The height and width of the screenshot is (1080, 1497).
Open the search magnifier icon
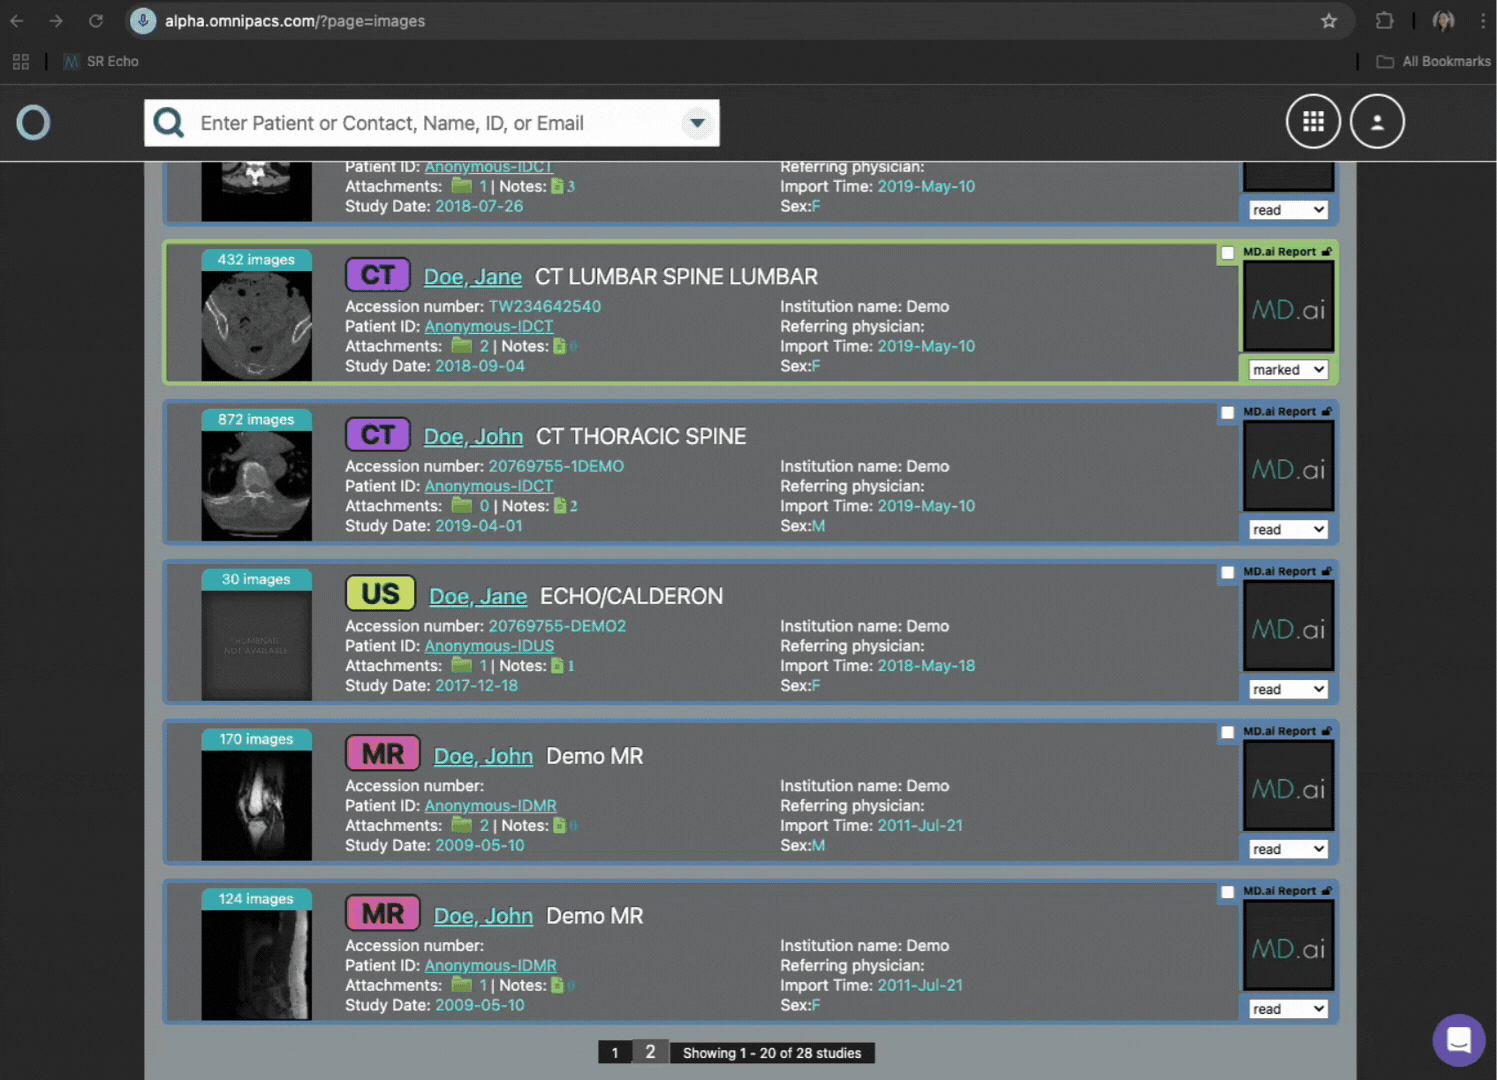pyautogui.click(x=168, y=122)
